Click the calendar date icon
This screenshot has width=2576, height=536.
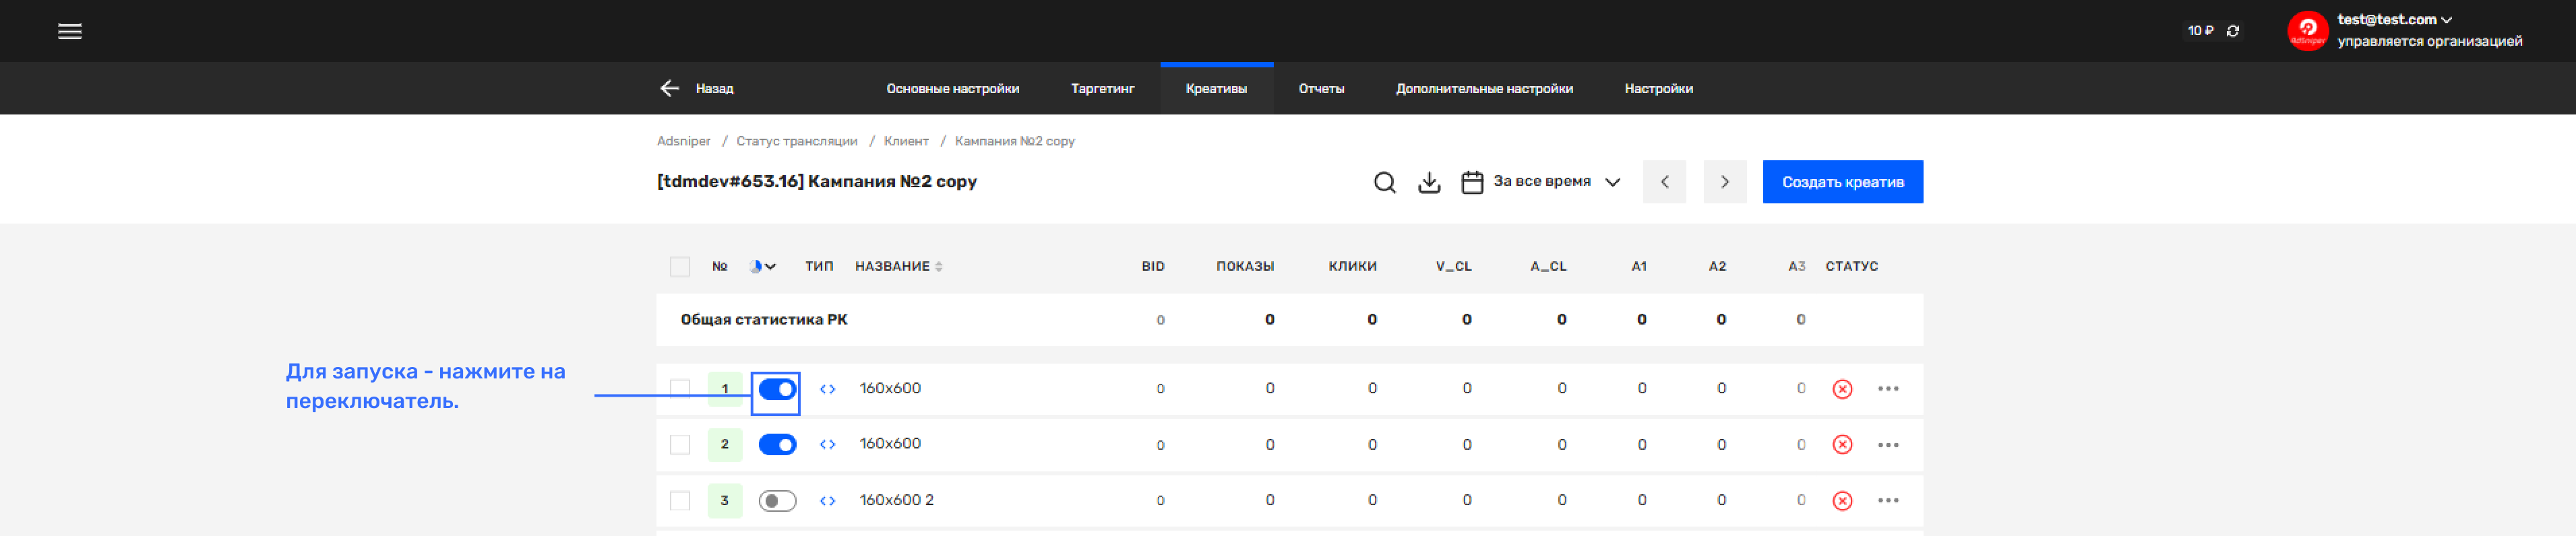(1471, 182)
